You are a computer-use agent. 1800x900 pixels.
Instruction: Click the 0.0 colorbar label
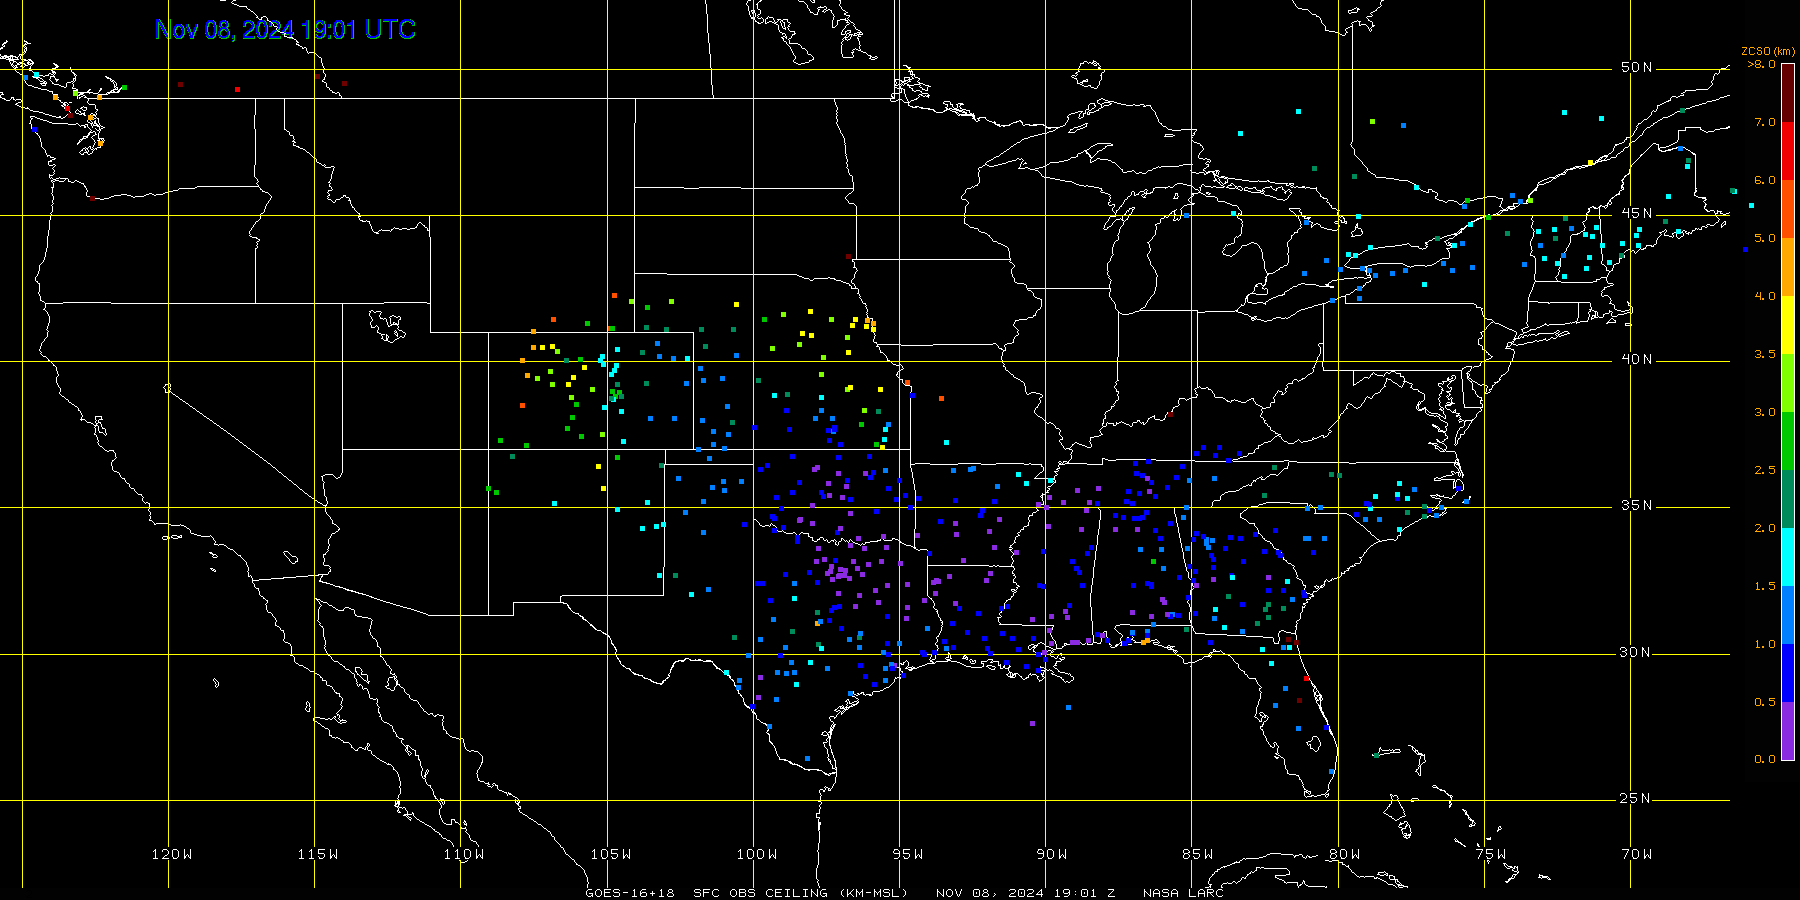[1765, 759]
